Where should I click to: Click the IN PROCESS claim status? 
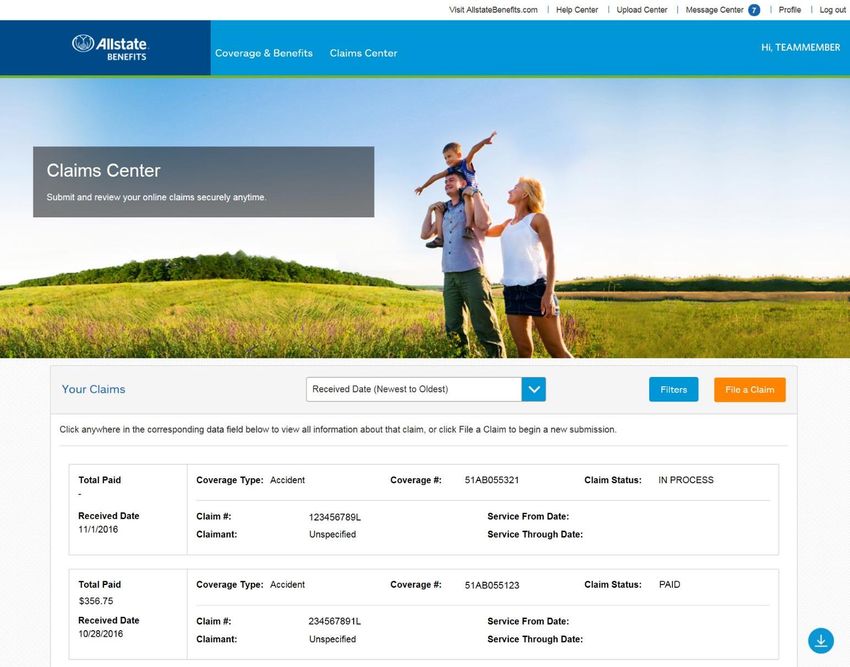click(x=686, y=480)
